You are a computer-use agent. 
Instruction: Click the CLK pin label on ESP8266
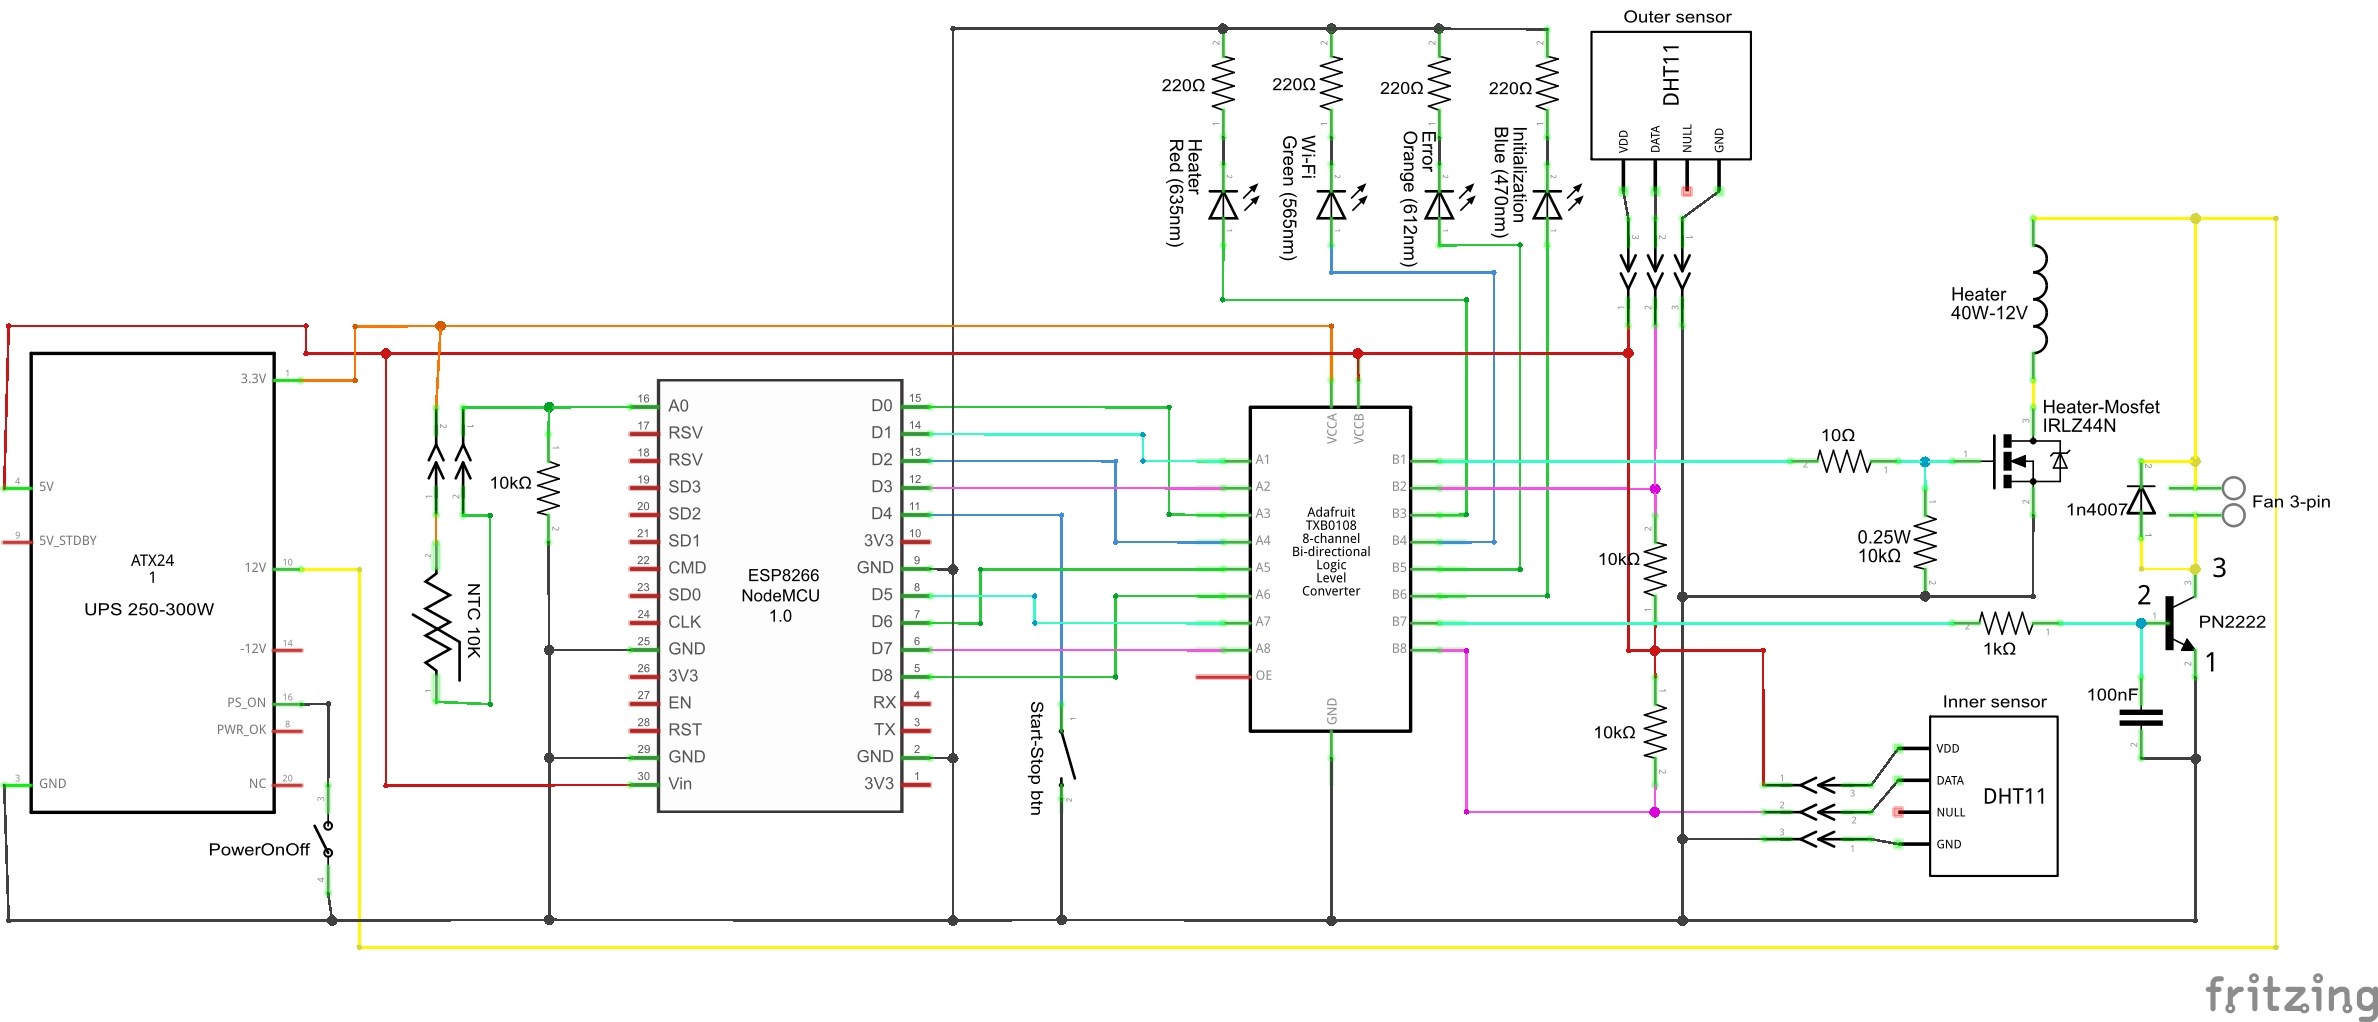685,621
